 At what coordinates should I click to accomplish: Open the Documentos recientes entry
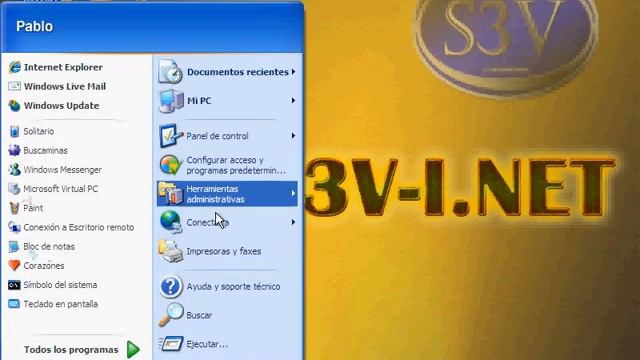tap(227, 72)
